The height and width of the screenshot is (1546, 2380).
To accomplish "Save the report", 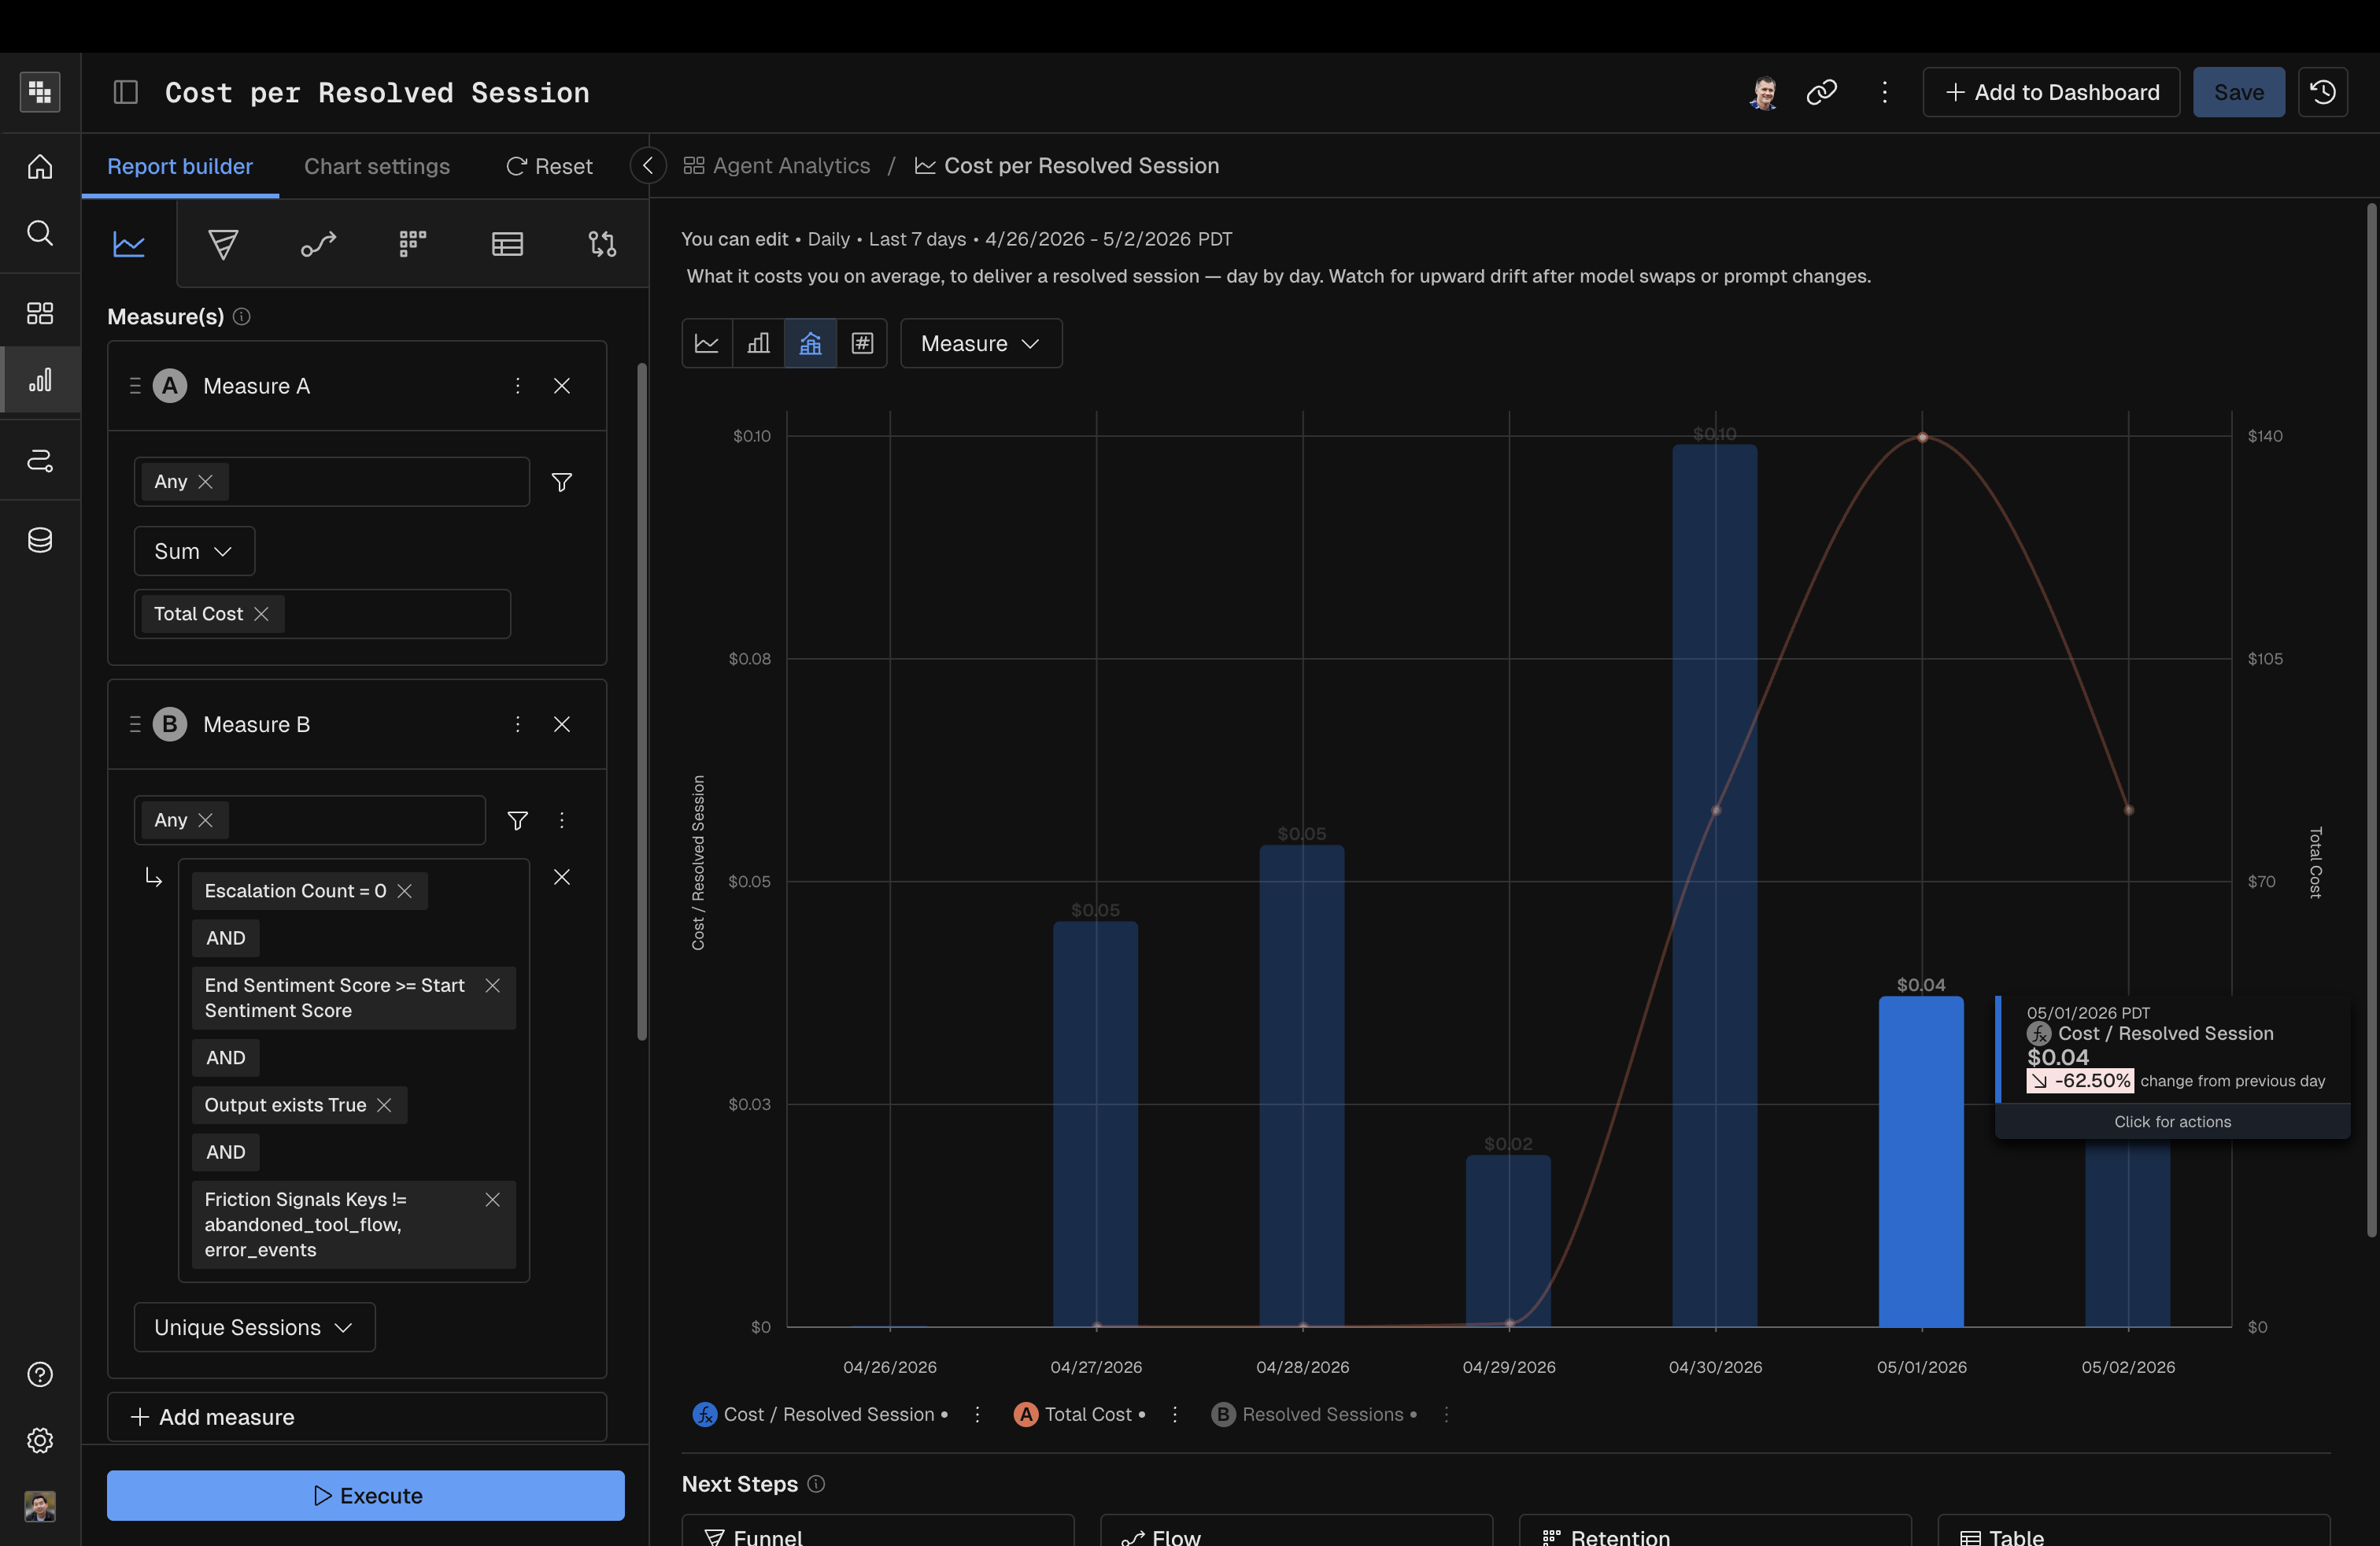I will click(2238, 92).
